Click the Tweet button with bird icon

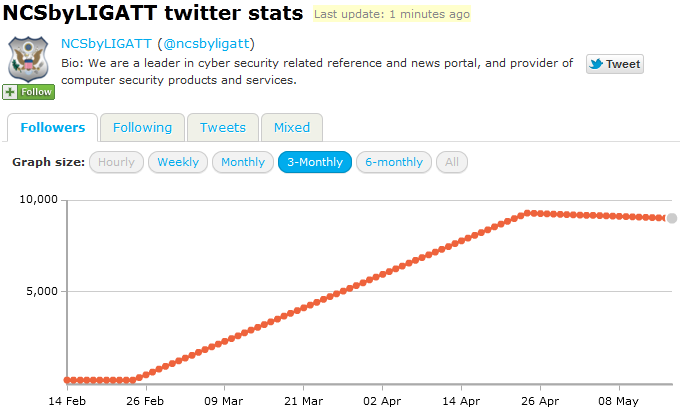614,64
